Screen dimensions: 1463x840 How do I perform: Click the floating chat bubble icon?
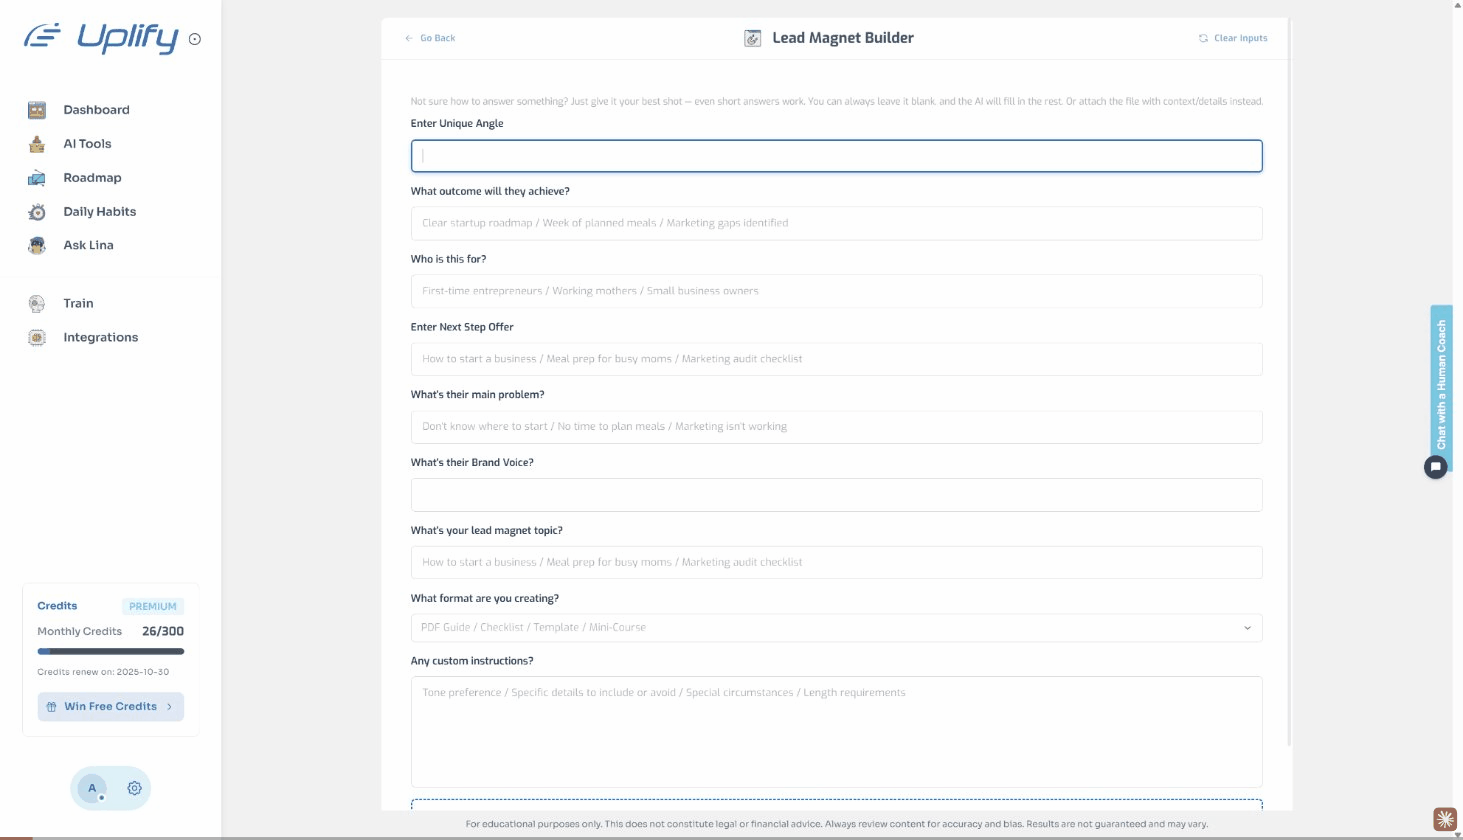(x=1435, y=467)
